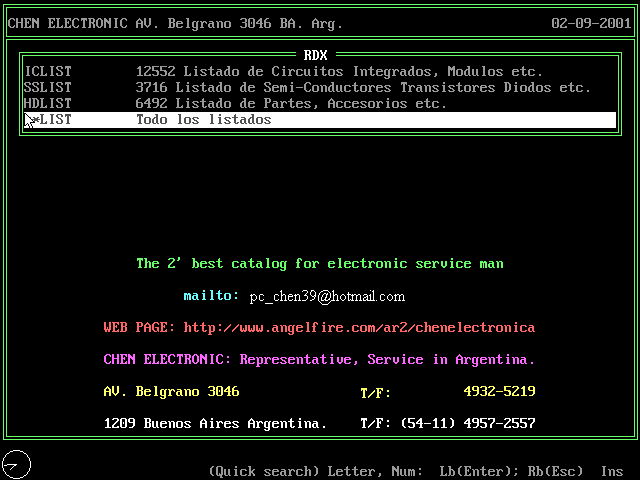
Task: Click the round clock icon at the bottom left
Action: [16, 464]
